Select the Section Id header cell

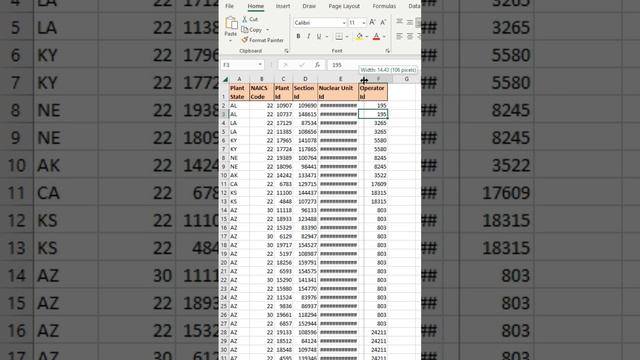[x=305, y=92]
